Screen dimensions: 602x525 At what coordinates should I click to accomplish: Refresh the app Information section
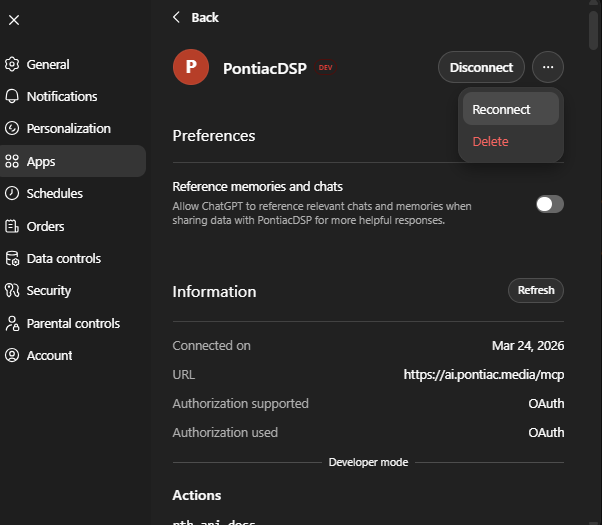pos(536,290)
